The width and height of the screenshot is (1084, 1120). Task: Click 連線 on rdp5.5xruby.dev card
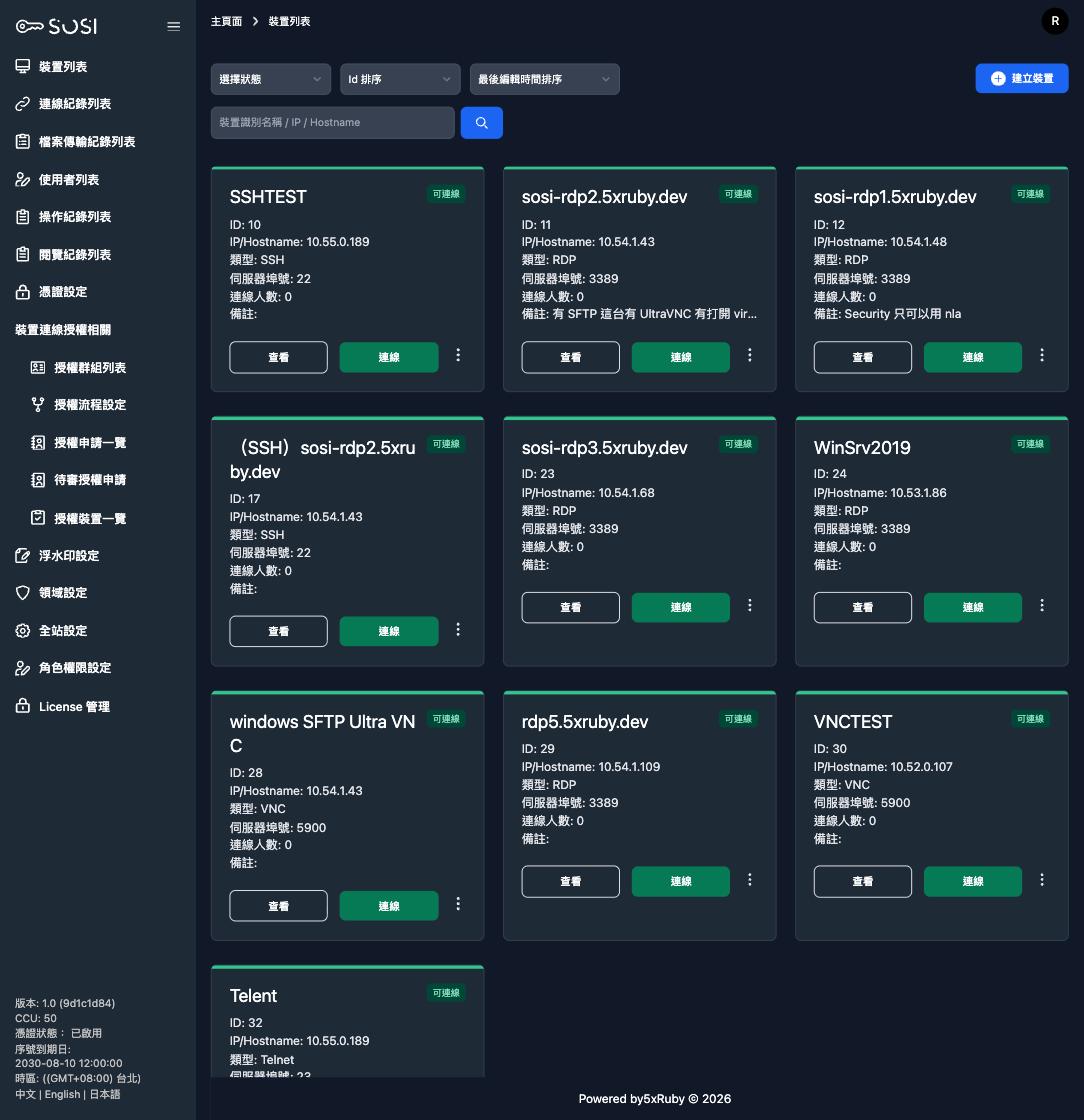681,881
